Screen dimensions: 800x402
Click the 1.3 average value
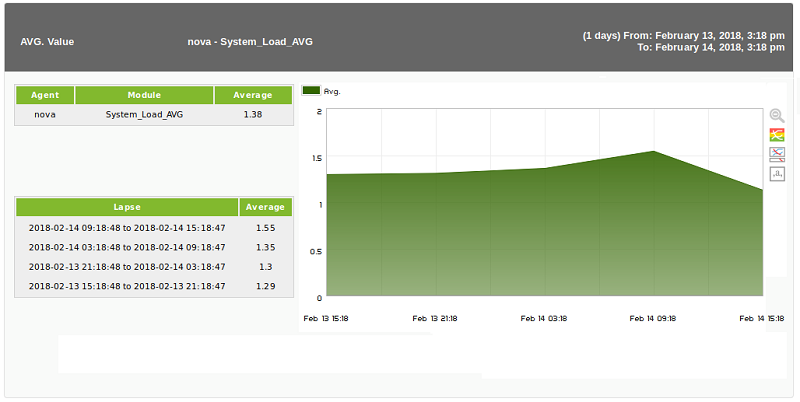tap(265, 267)
